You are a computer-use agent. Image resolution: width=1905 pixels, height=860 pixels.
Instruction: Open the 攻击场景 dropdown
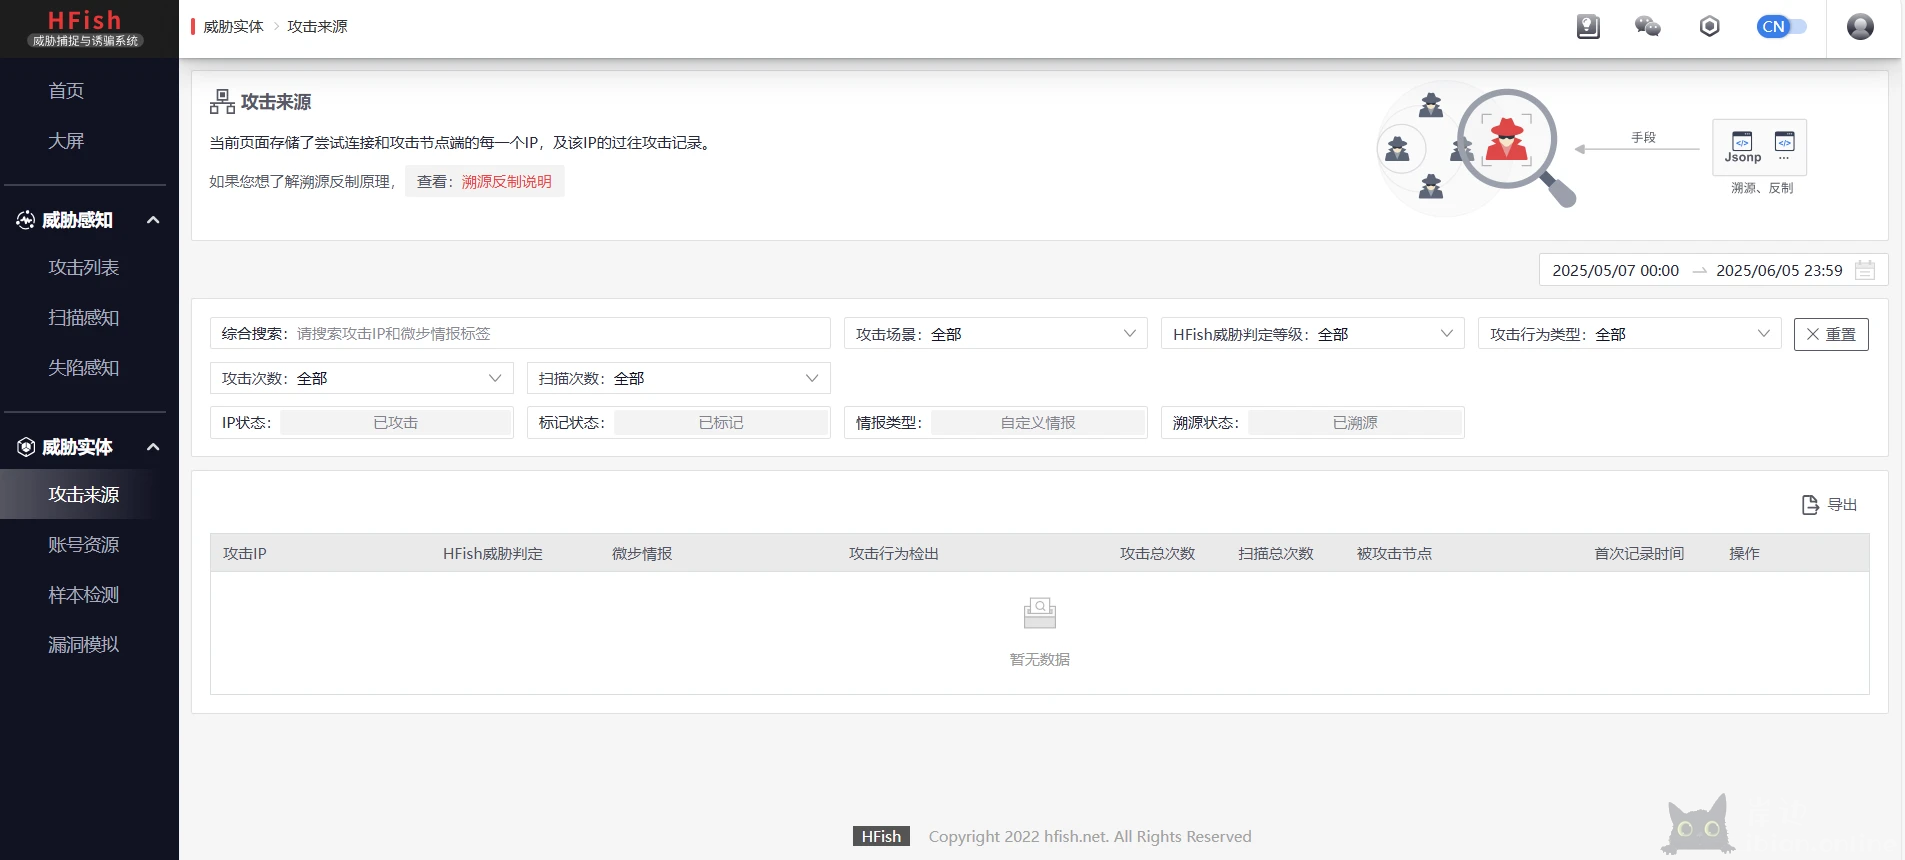coord(994,334)
